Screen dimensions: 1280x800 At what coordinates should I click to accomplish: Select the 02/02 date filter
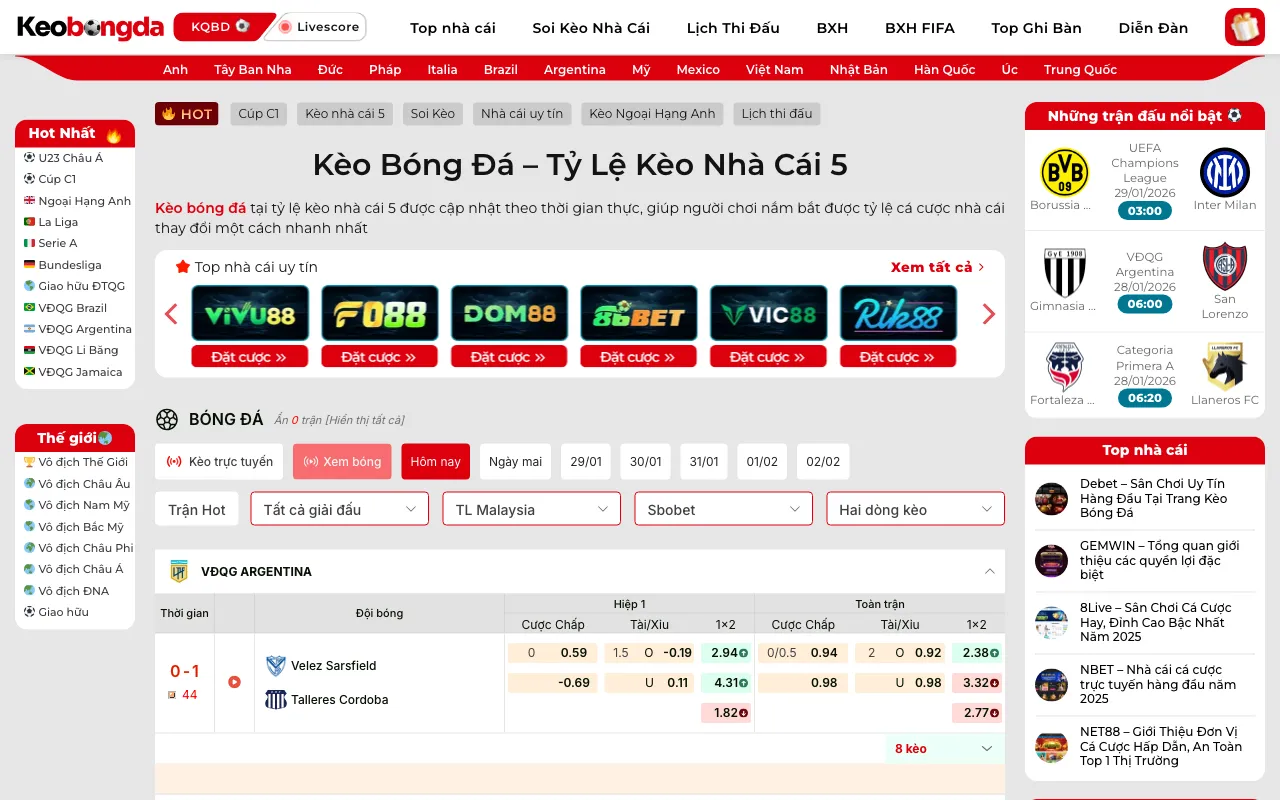point(823,462)
